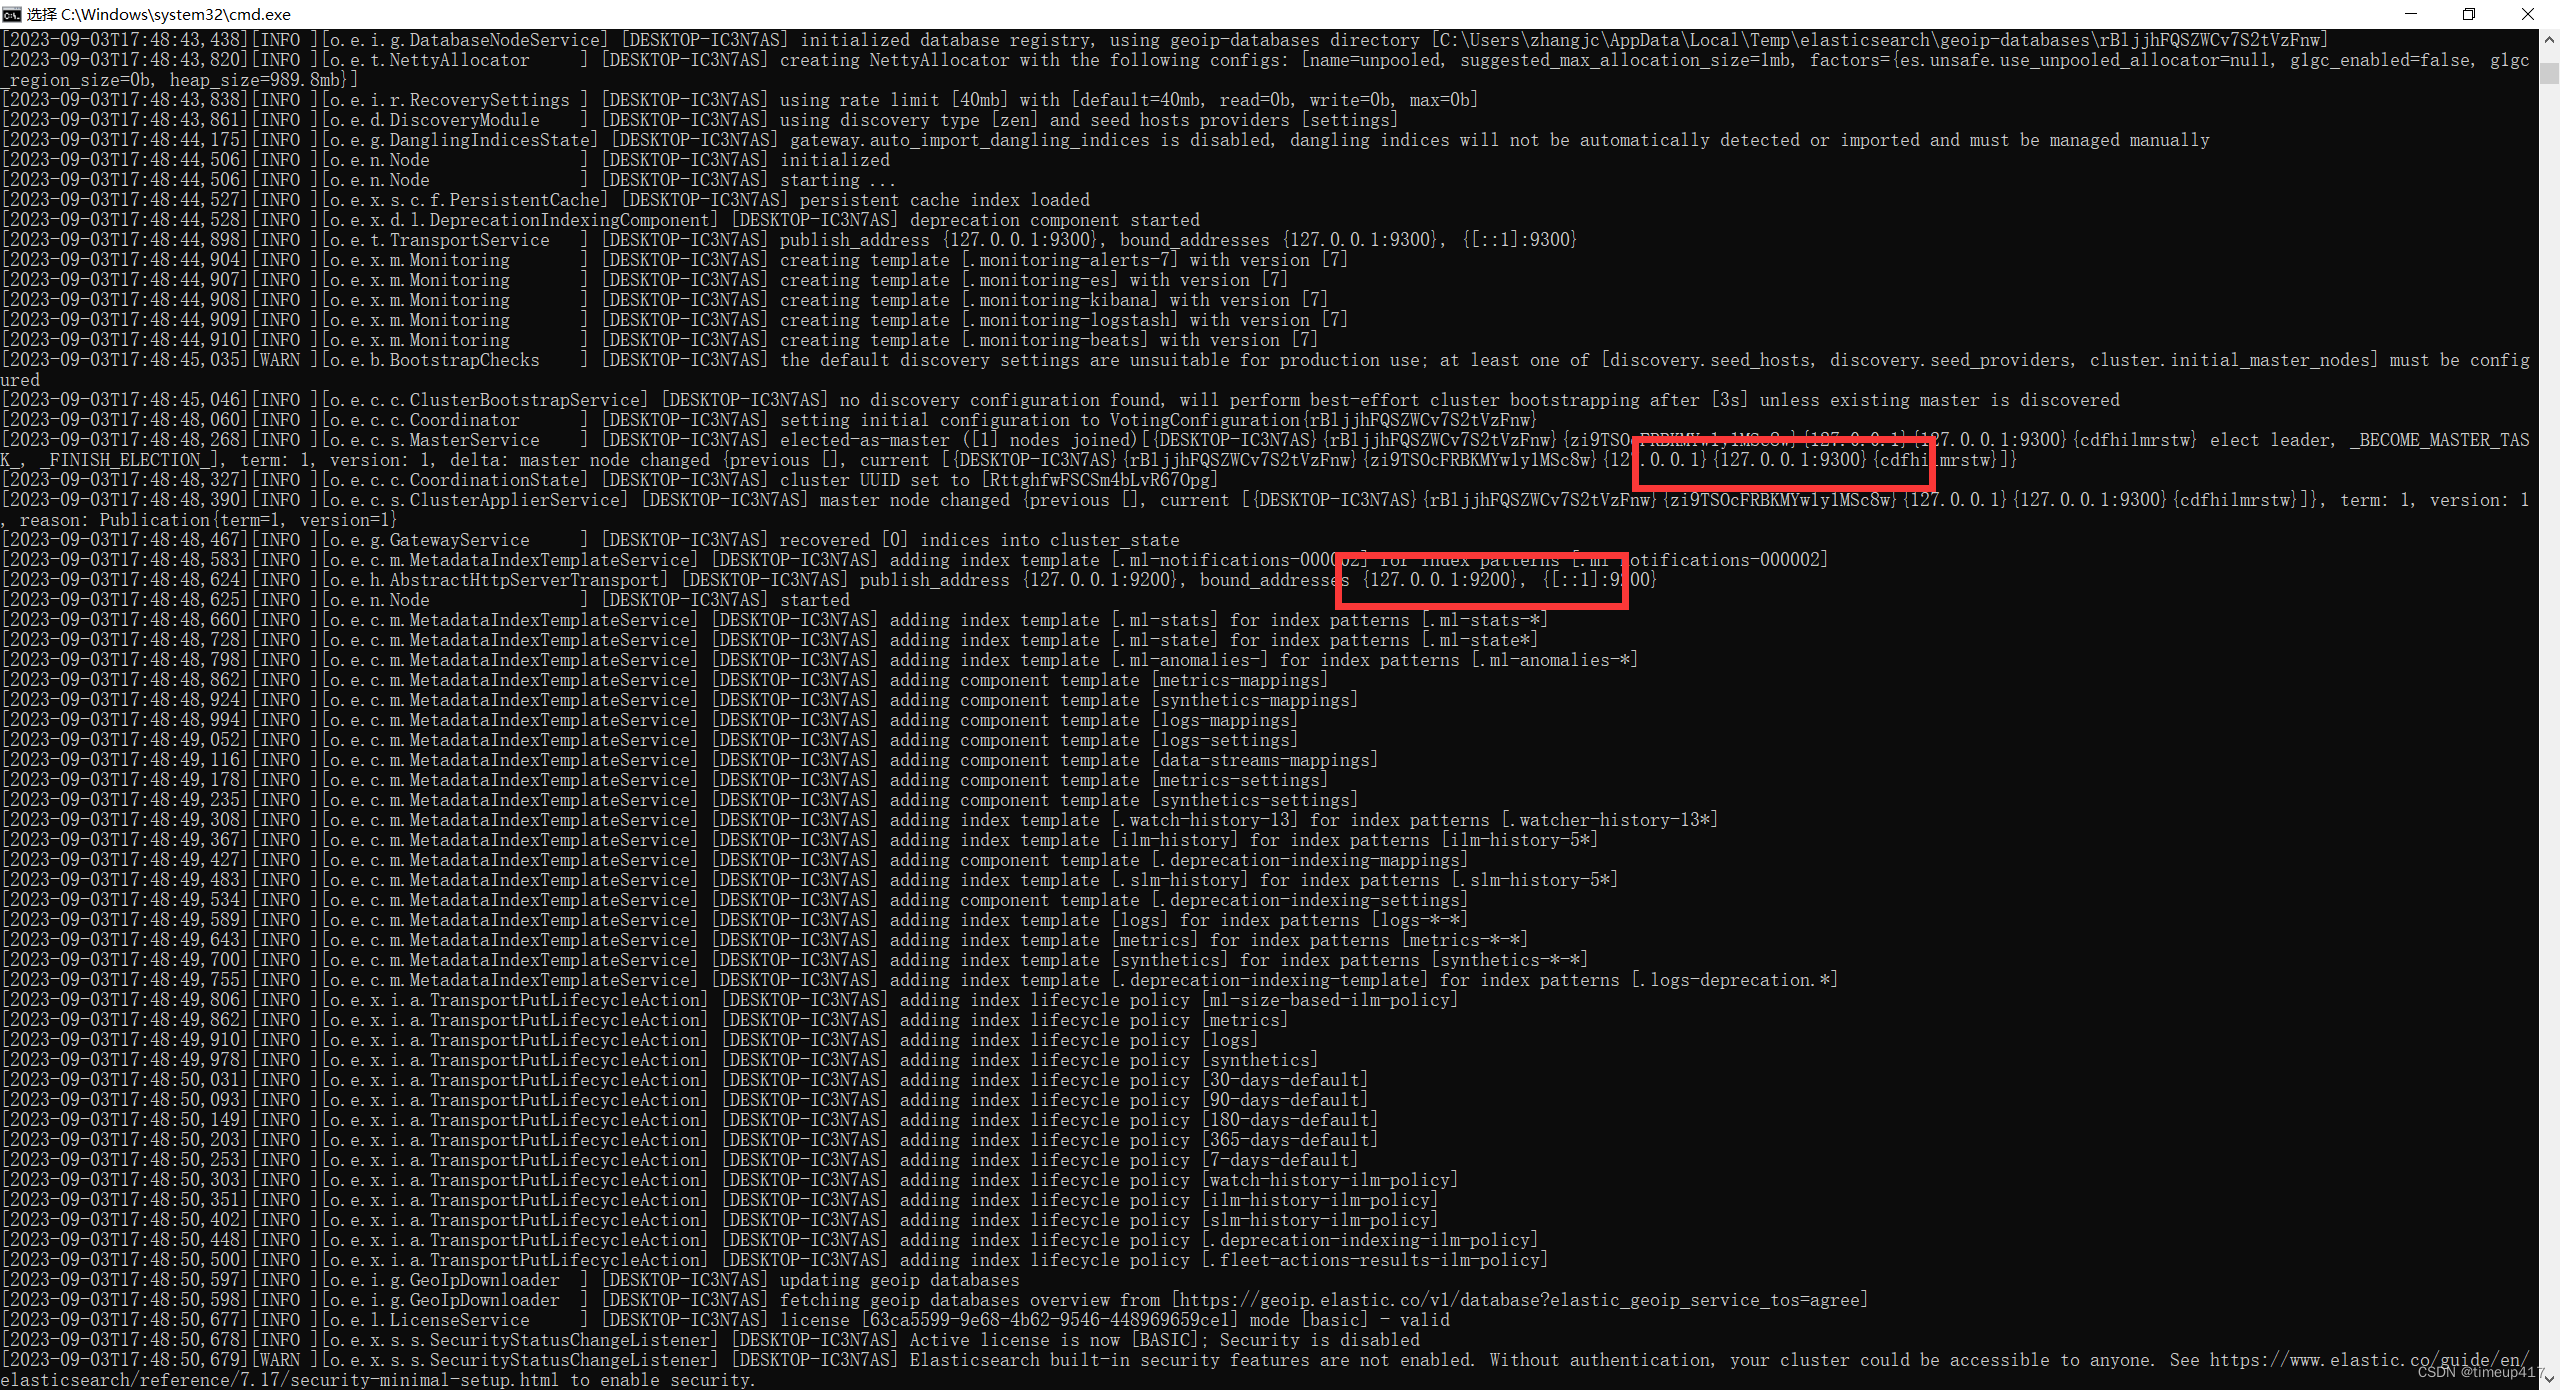This screenshot has height=1390, width=2560.
Task: Click component template '[logs-settings]'
Action: 1225,740
